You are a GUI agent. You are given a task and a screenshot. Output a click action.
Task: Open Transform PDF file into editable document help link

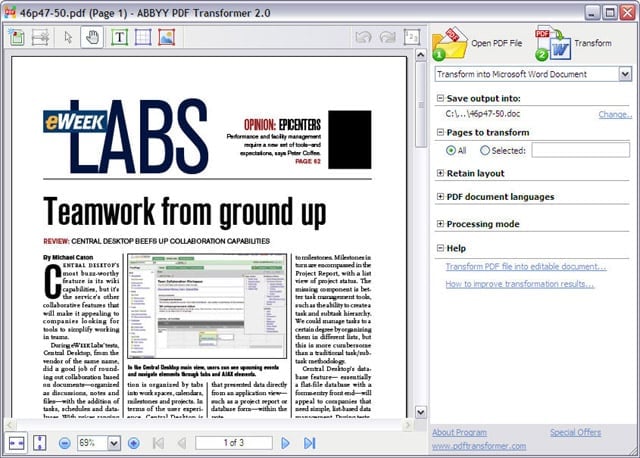(x=526, y=267)
